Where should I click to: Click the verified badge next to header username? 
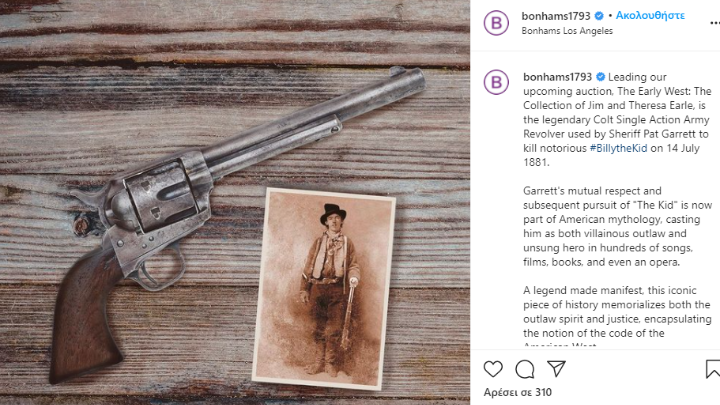pyautogui.click(x=599, y=16)
